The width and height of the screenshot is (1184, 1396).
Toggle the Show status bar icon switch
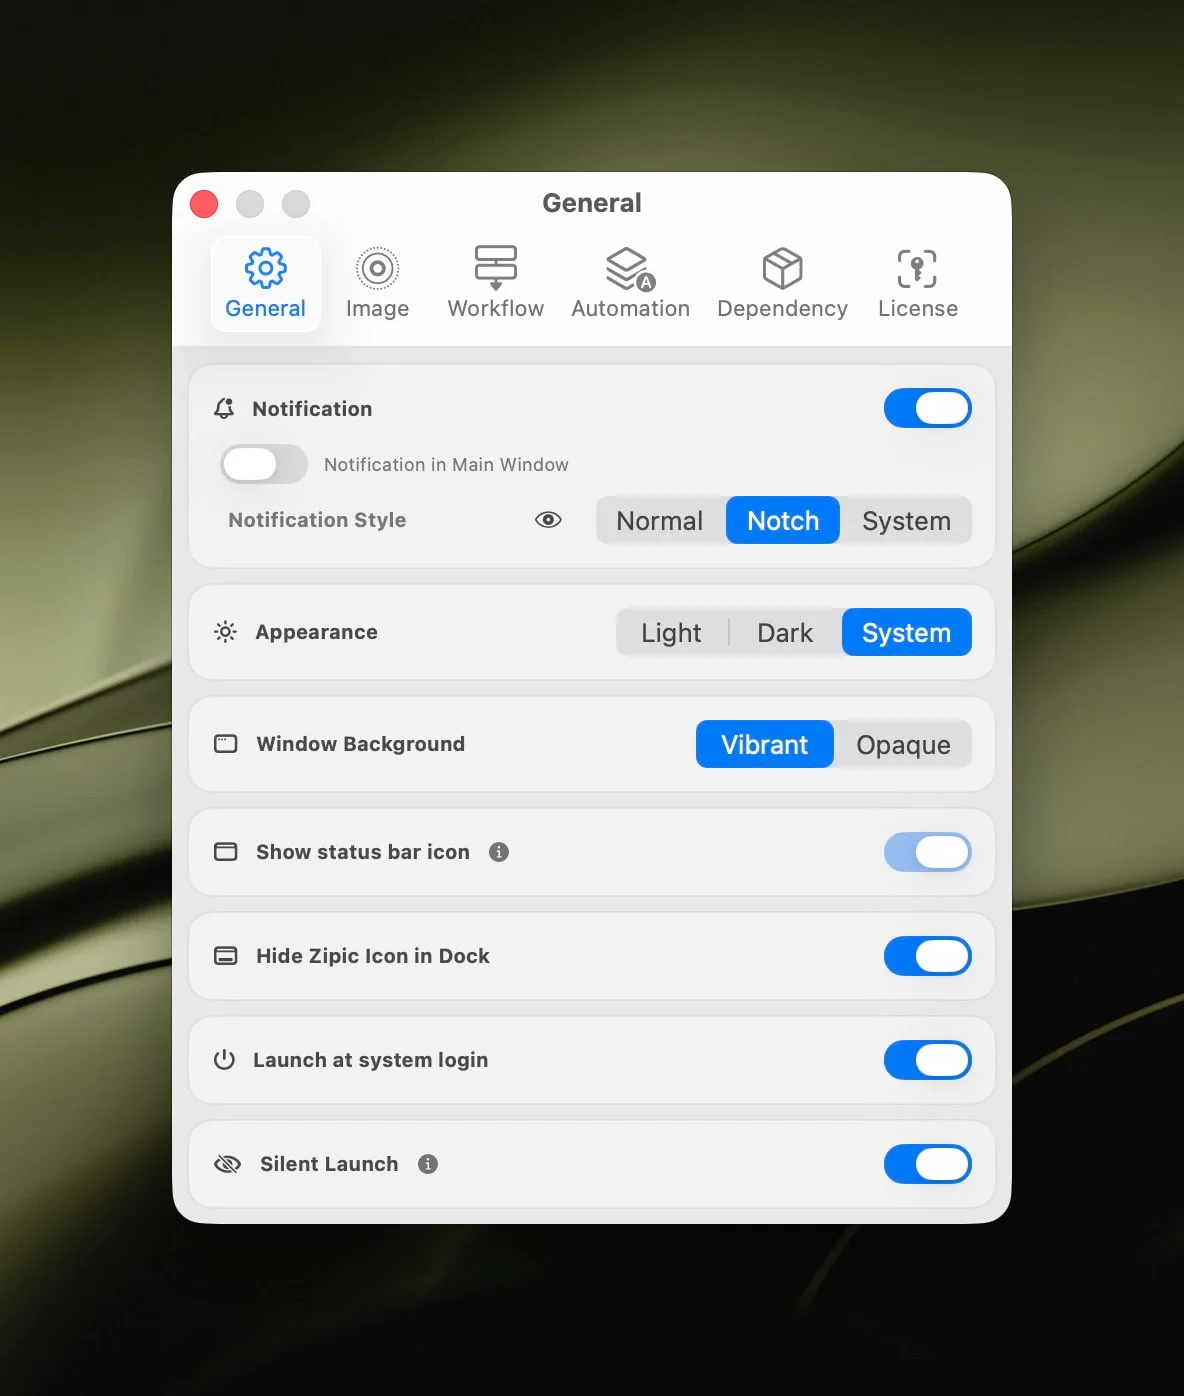pos(927,852)
